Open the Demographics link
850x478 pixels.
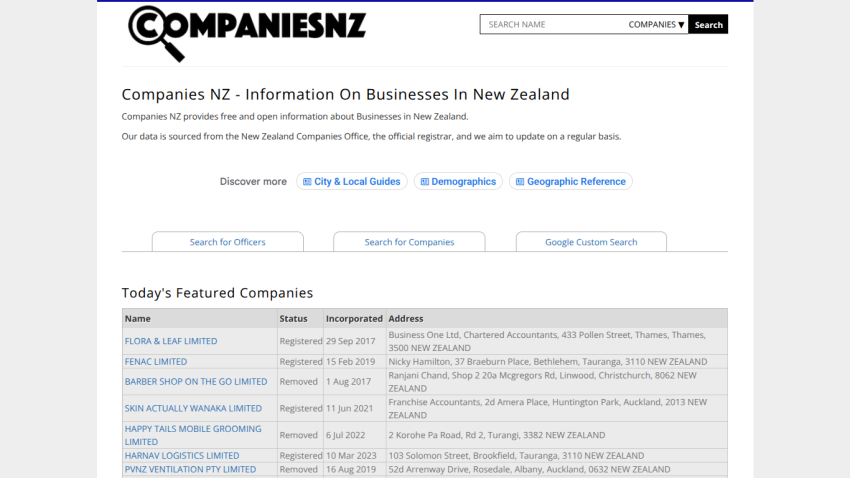(x=458, y=182)
